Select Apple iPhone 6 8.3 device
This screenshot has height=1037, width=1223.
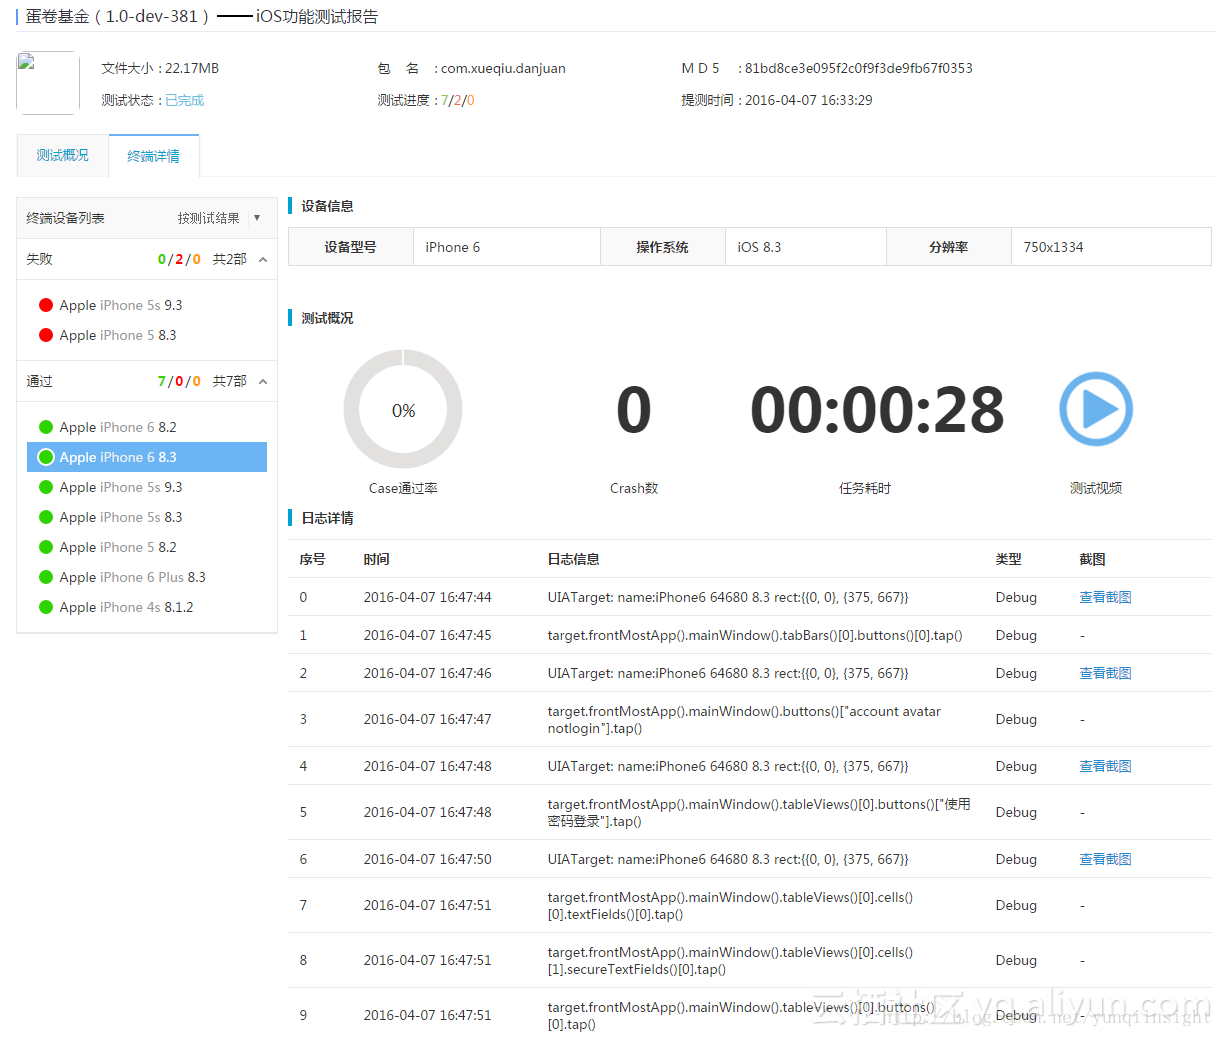tap(147, 457)
